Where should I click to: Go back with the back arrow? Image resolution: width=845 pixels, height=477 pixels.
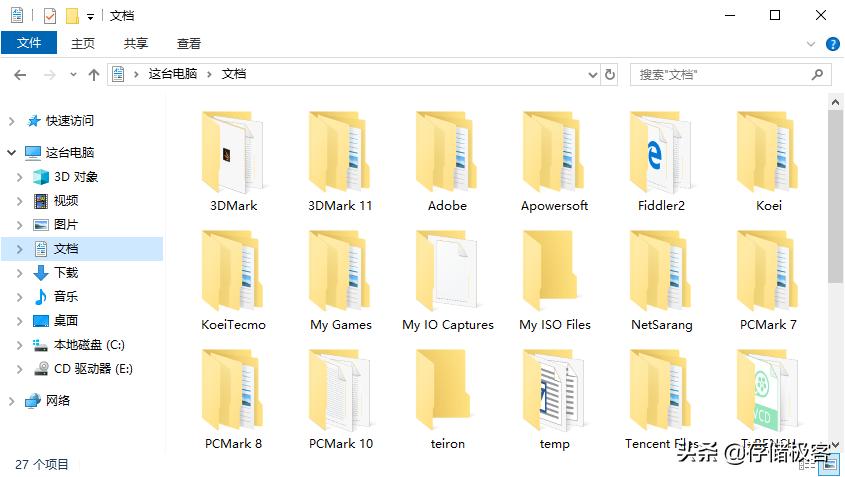coord(20,74)
